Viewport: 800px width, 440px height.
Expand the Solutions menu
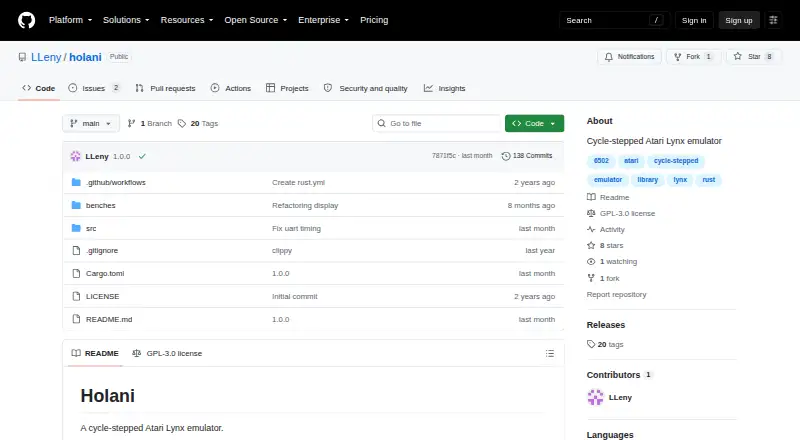point(126,20)
